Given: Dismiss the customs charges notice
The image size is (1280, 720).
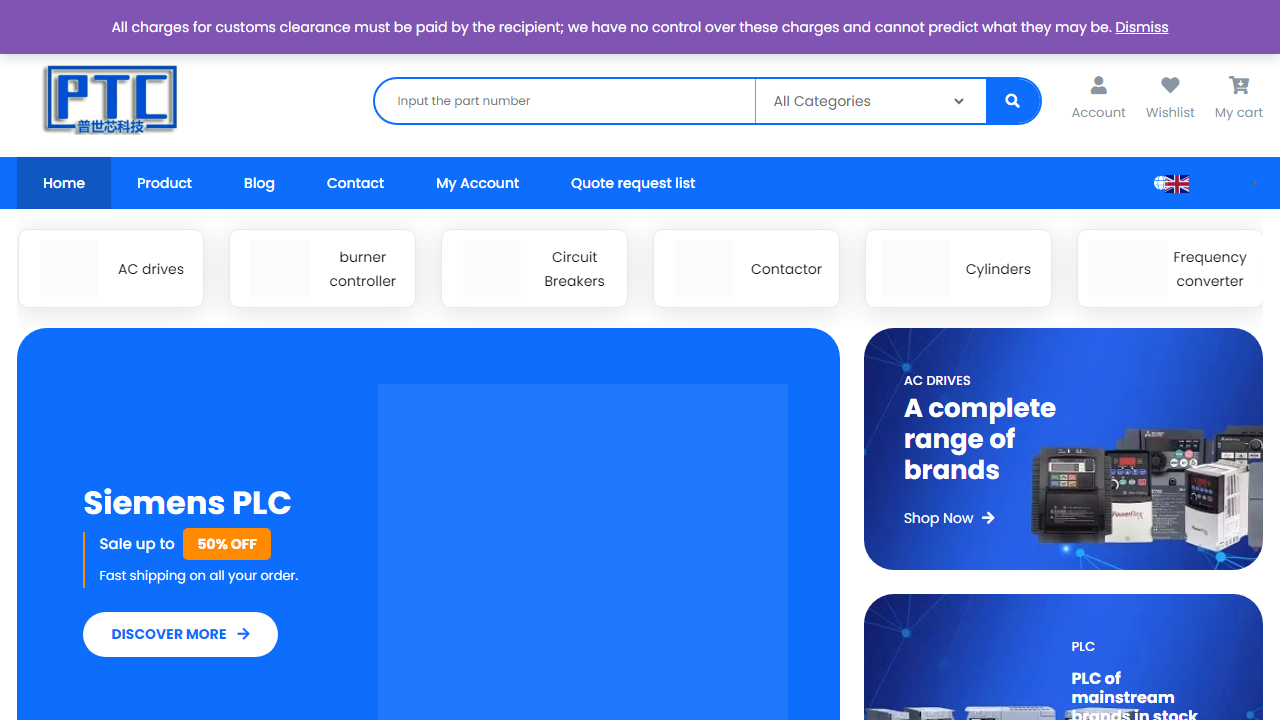Looking at the screenshot, I should (x=1142, y=27).
